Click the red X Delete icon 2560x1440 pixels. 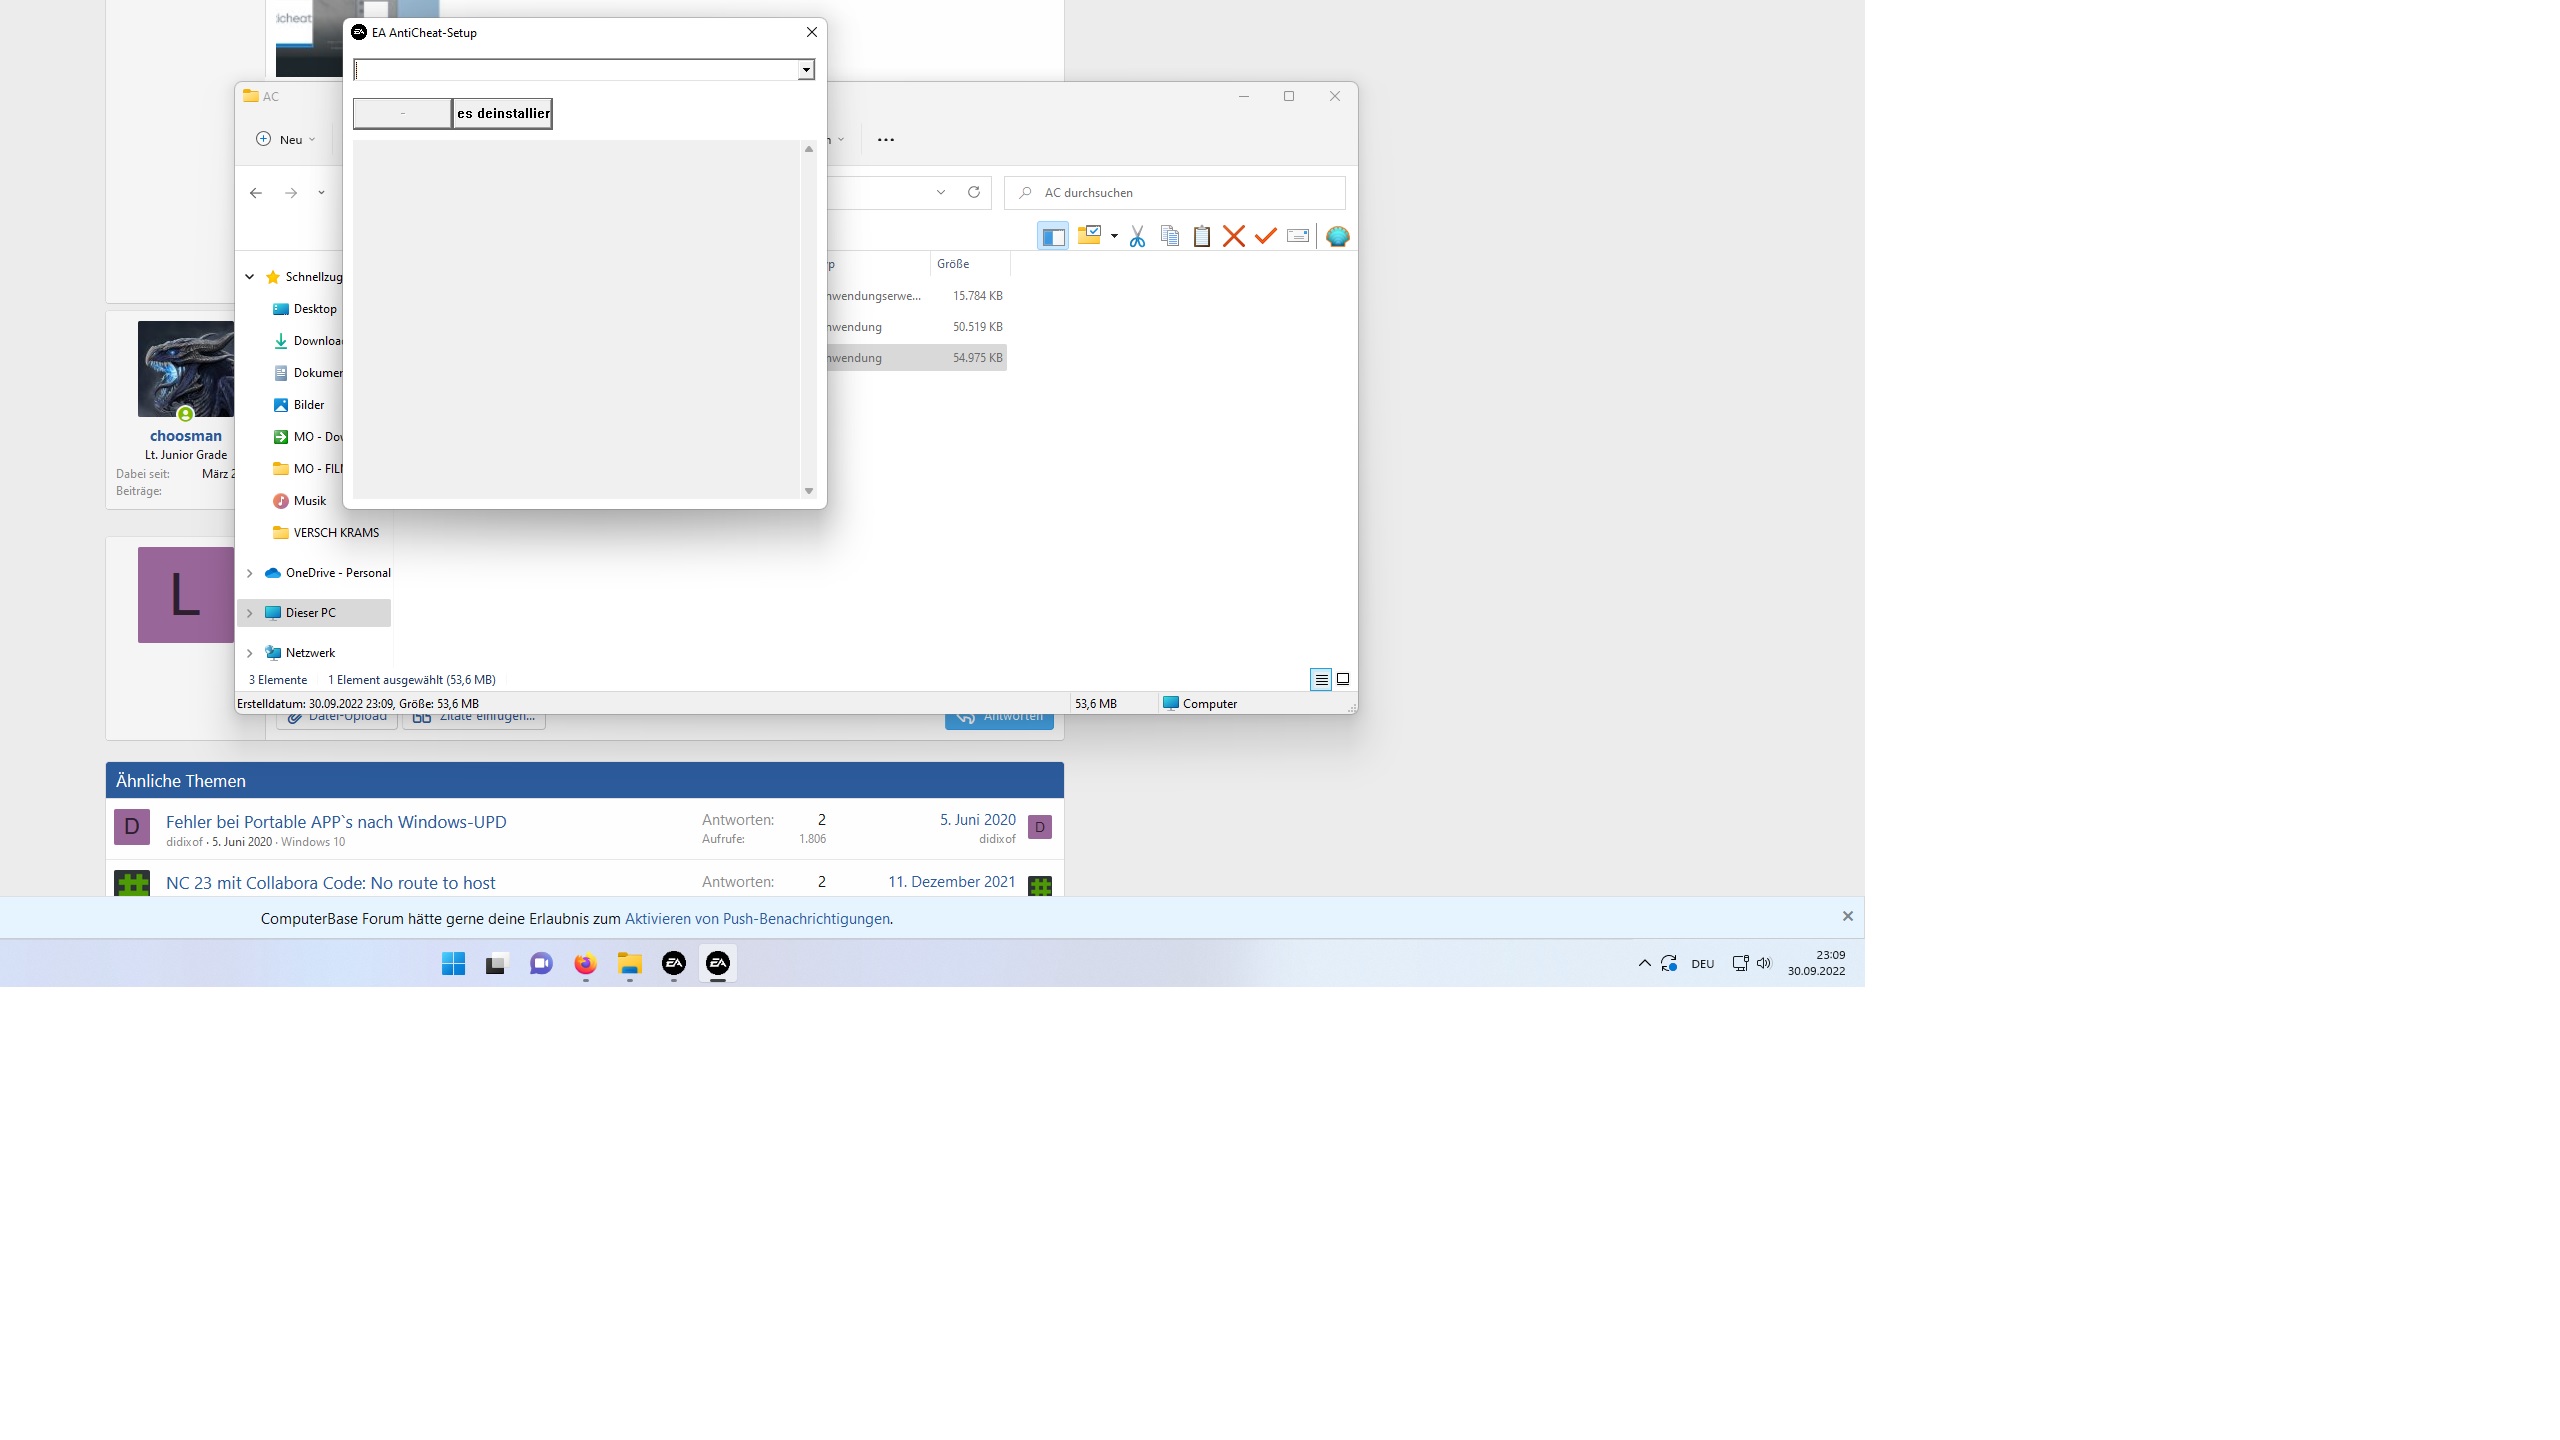click(1234, 236)
